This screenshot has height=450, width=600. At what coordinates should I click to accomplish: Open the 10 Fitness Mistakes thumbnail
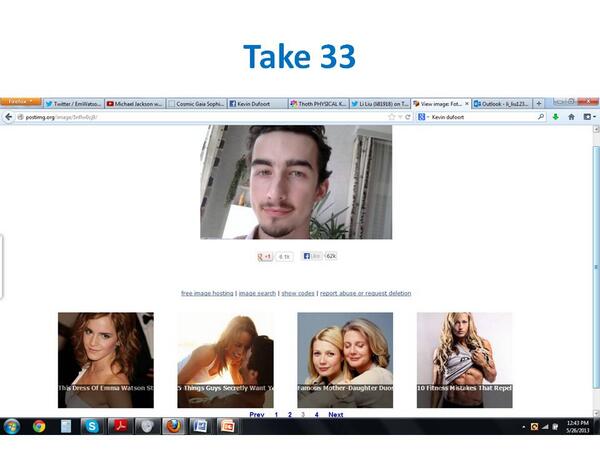465,360
